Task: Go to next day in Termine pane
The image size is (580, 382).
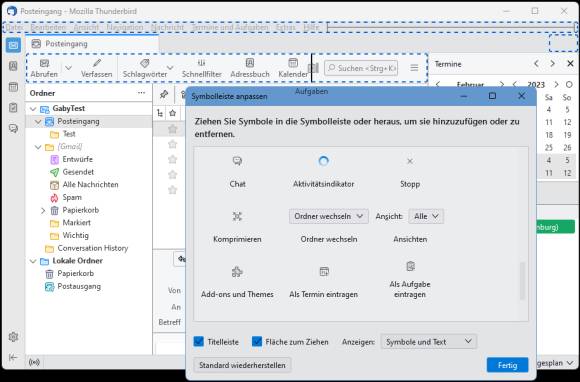Action: pos(553,64)
